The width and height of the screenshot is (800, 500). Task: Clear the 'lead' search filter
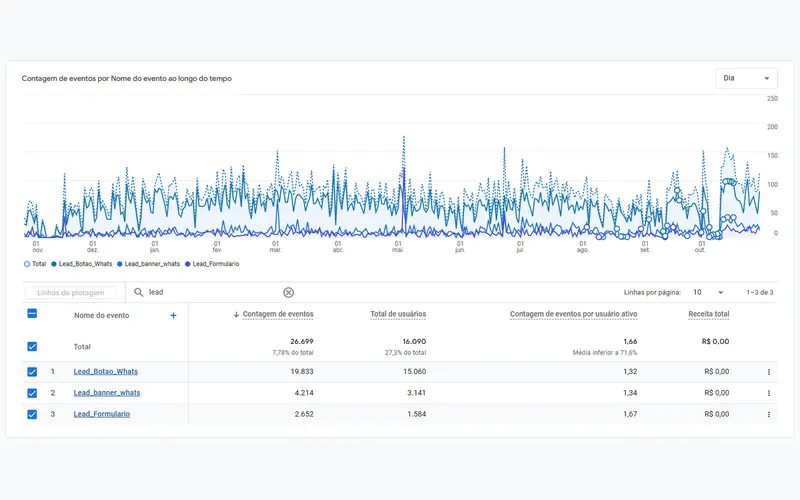click(288, 292)
